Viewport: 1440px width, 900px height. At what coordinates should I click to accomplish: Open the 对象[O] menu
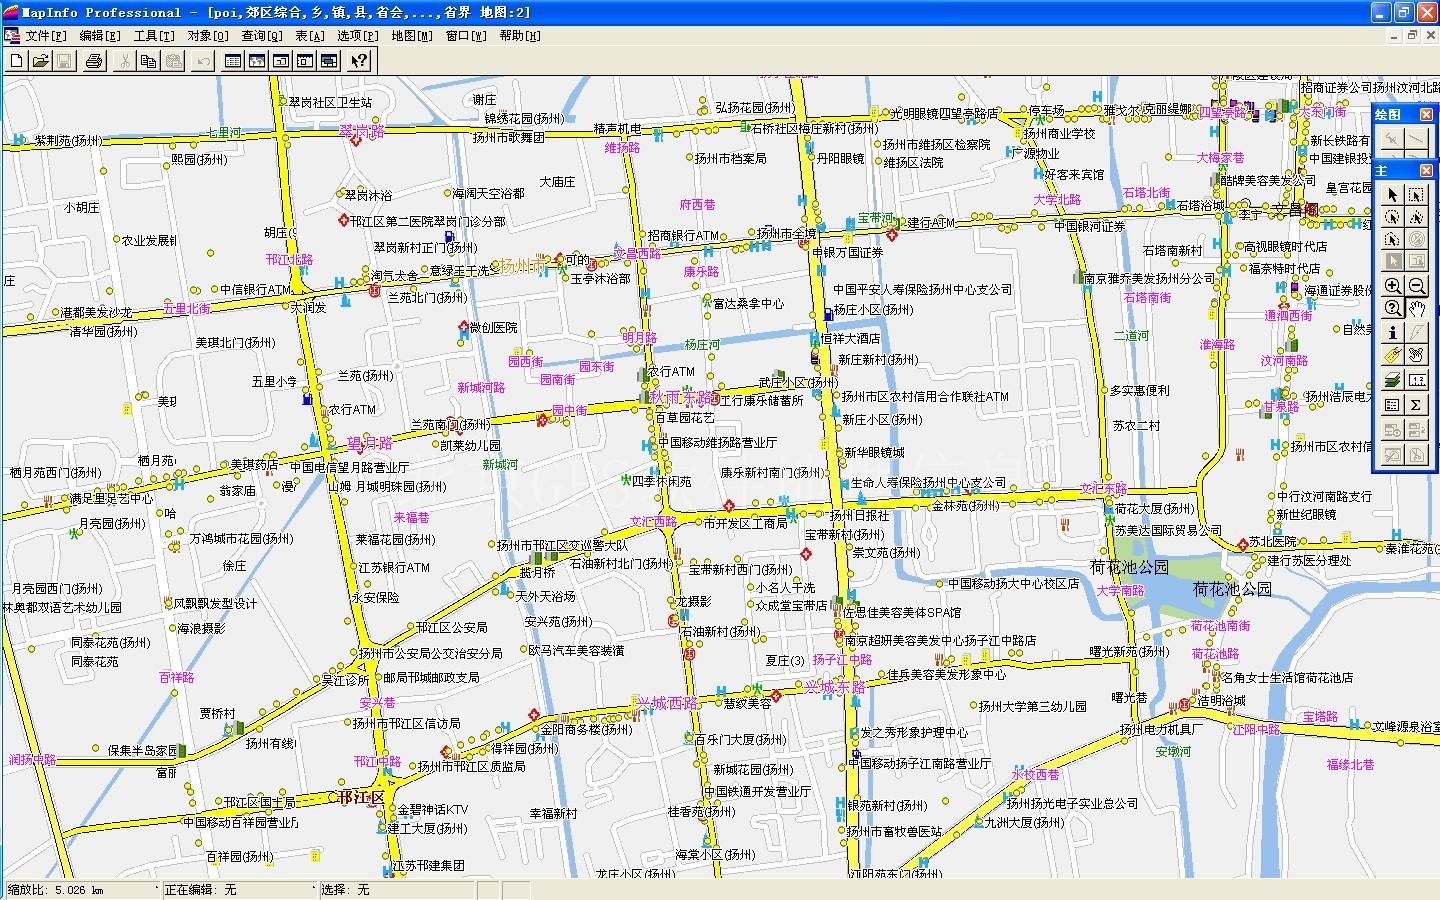click(208, 36)
